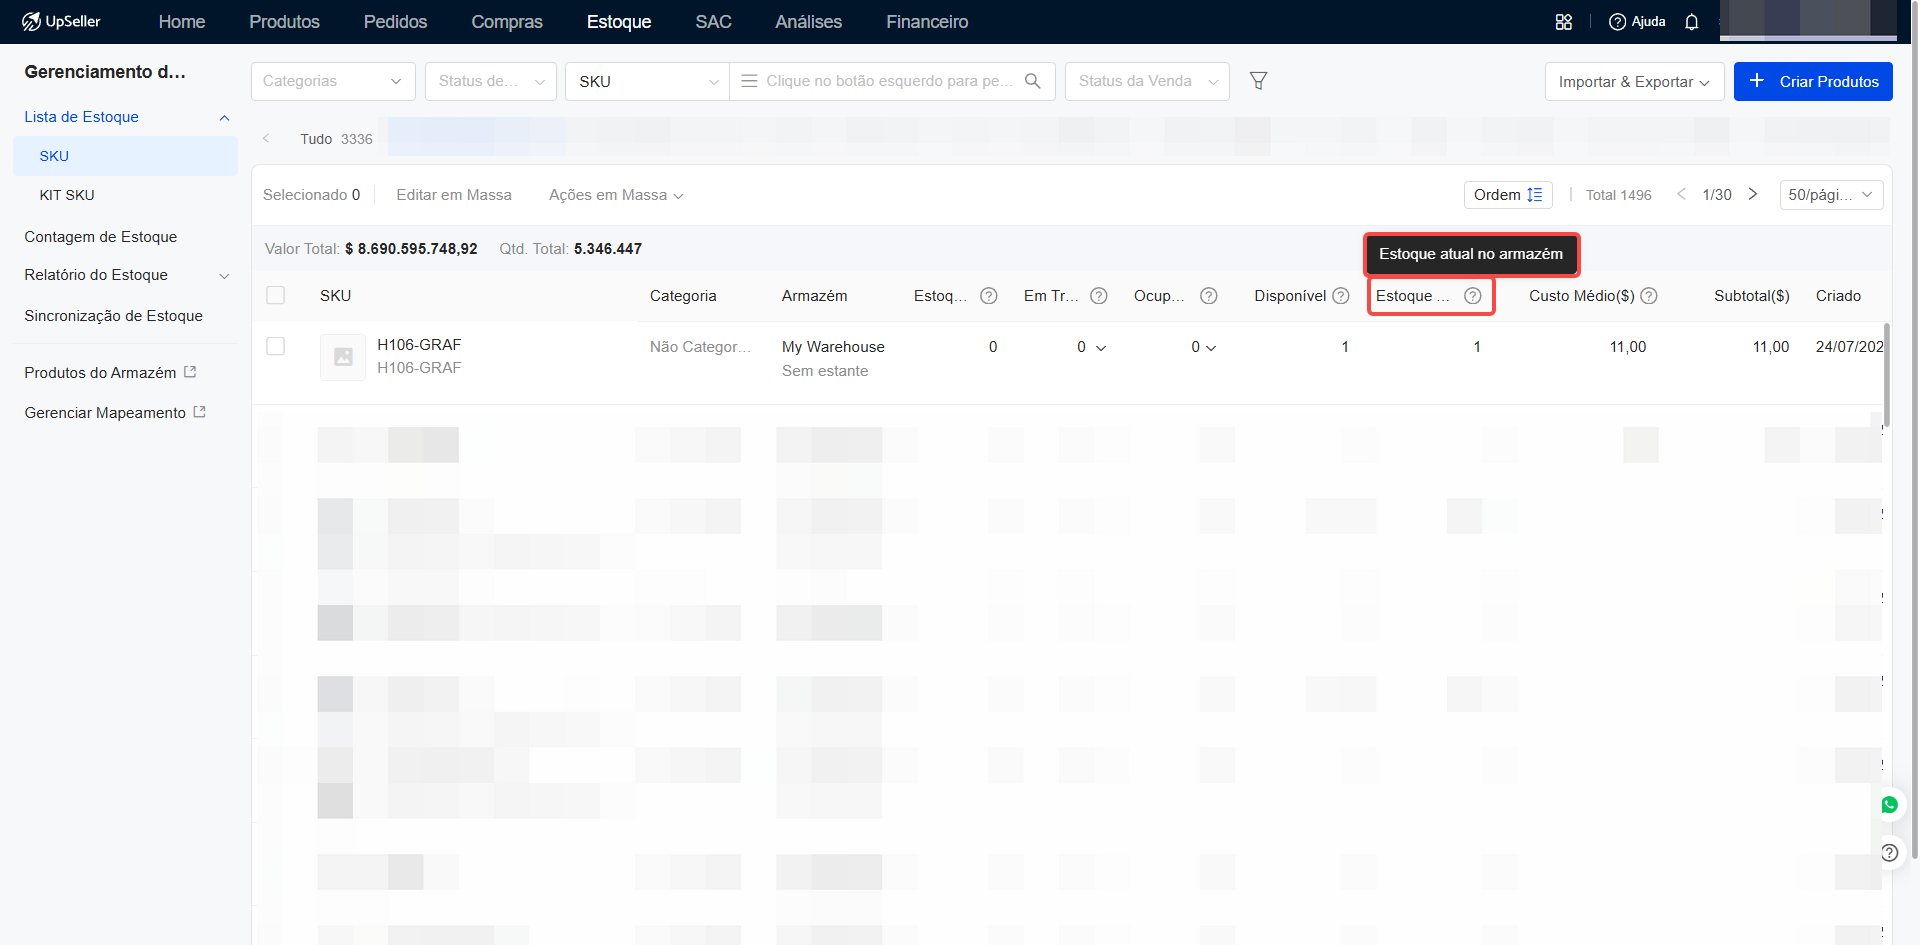Select the H106-GRAF row checkbox
Image resolution: width=1920 pixels, height=945 pixels.
click(x=276, y=346)
